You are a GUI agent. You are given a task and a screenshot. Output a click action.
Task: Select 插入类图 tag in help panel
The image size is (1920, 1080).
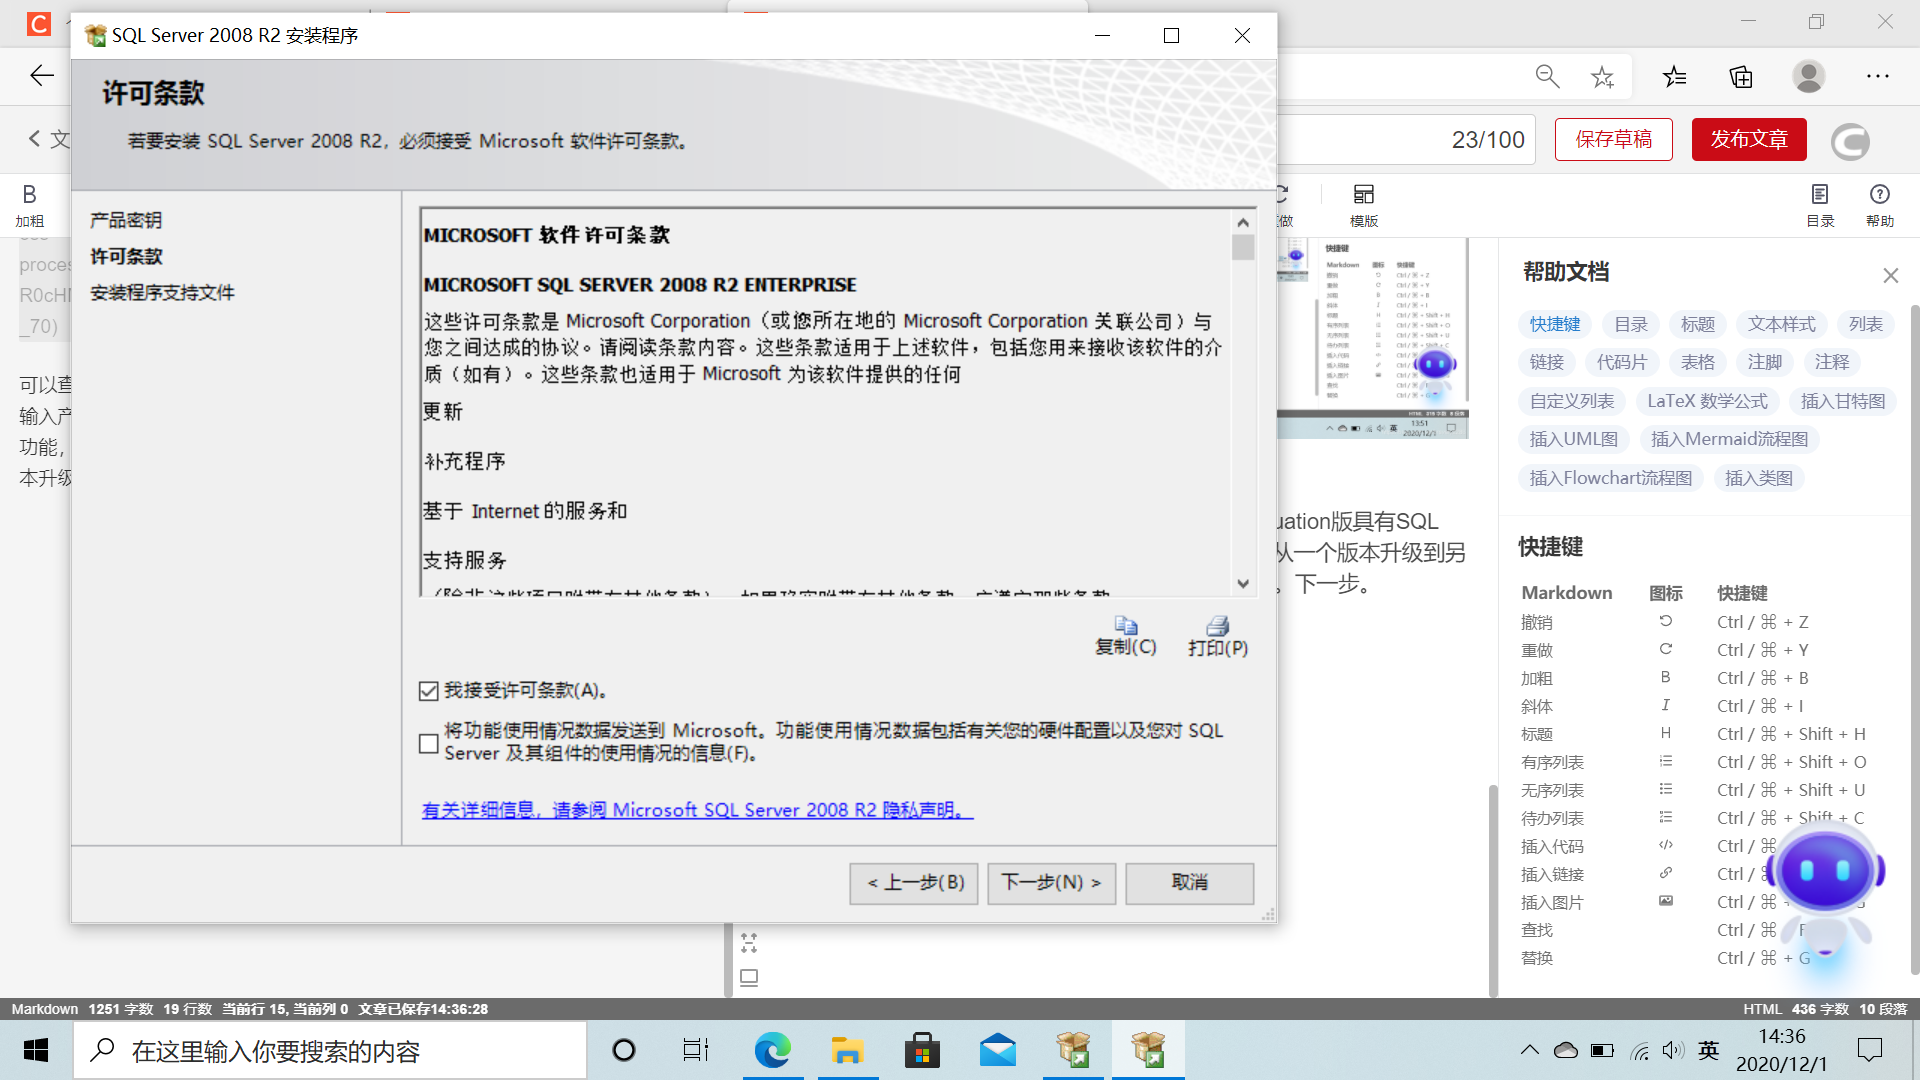click(1759, 478)
